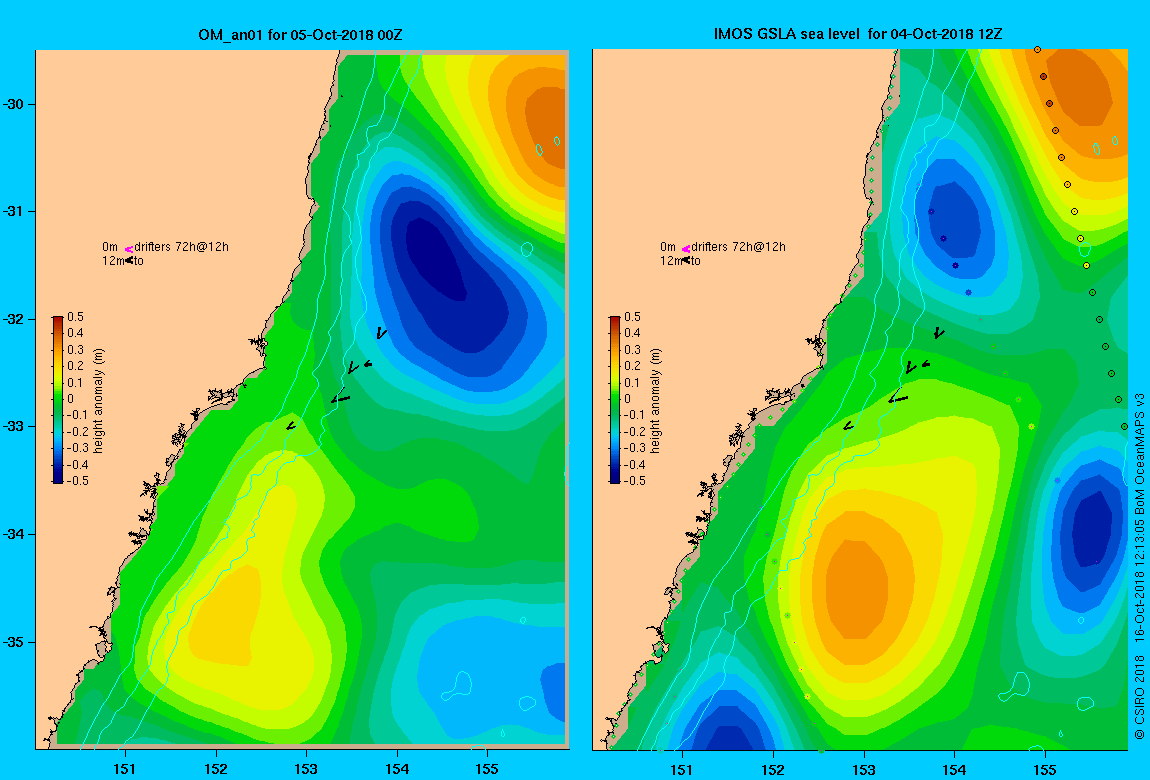Click longitude label 153 under OM_an01 map
The image size is (1150, 780).
pos(306,769)
